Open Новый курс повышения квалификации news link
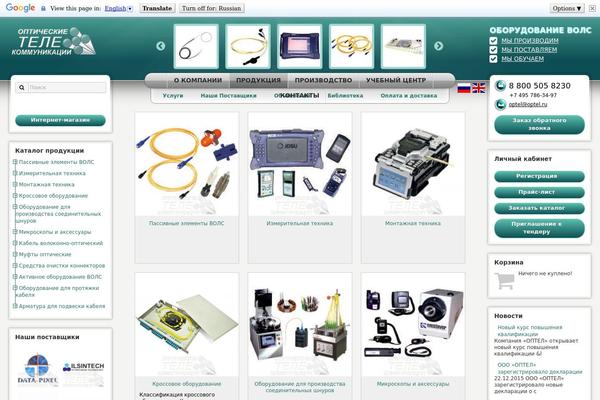 [x=530, y=331]
